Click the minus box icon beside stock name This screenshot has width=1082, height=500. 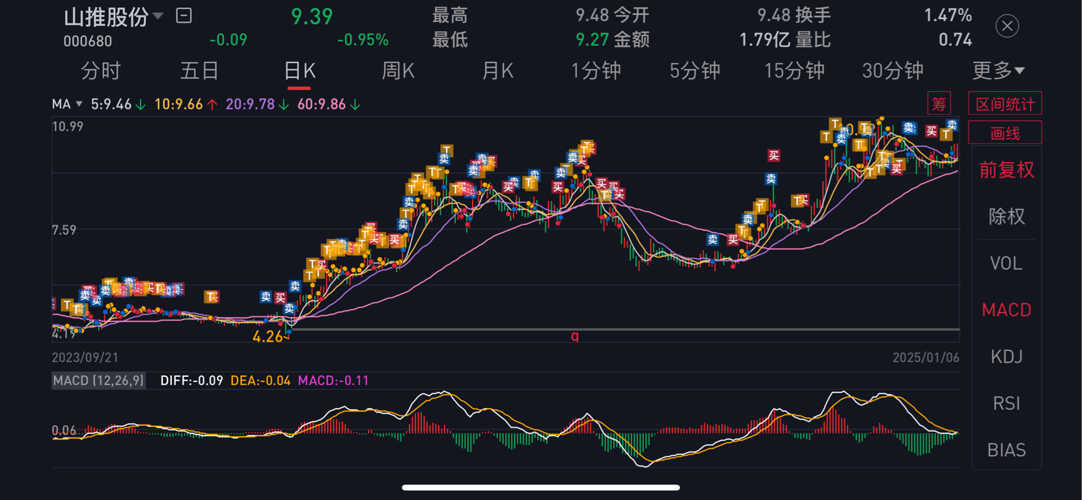184,16
